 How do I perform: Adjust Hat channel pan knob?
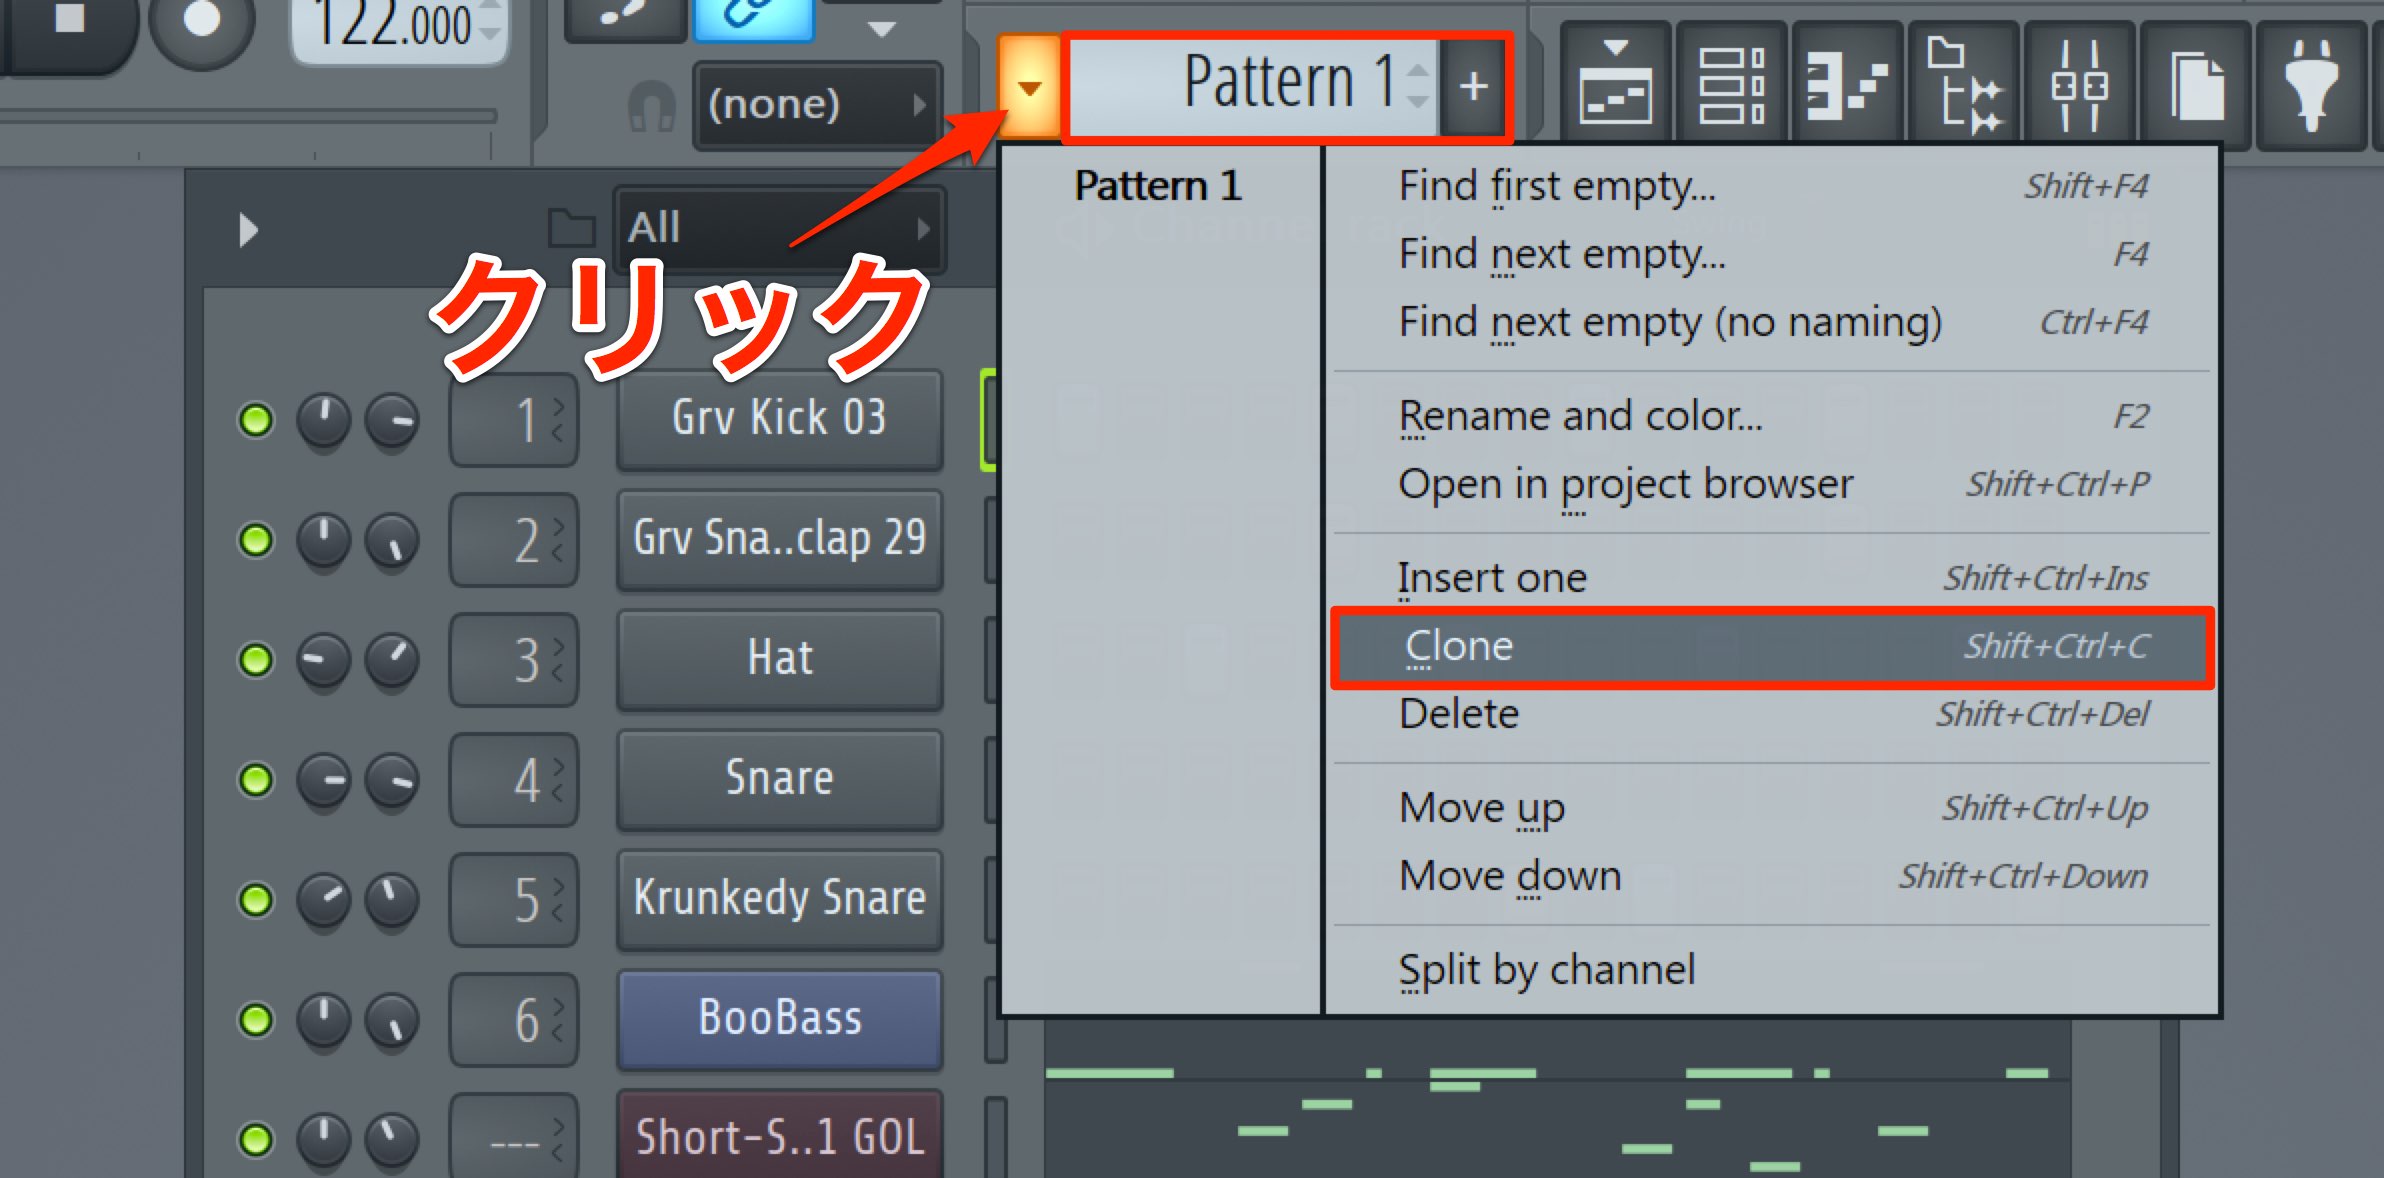pos(323,660)
